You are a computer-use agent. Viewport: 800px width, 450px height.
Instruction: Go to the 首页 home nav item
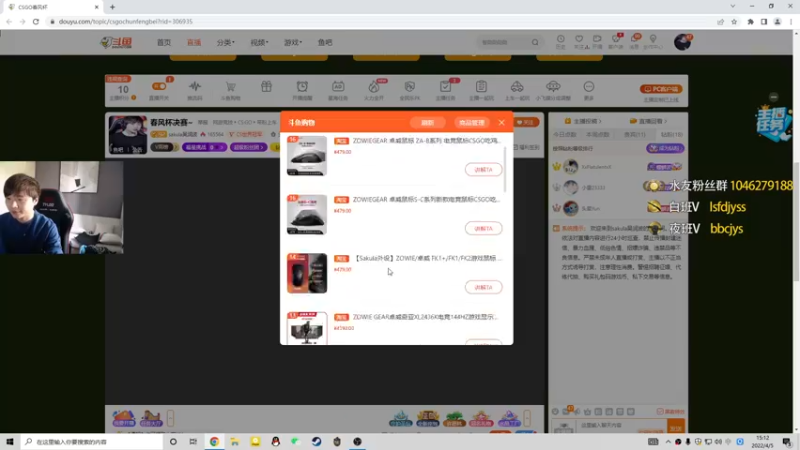[x=164, y=42]
